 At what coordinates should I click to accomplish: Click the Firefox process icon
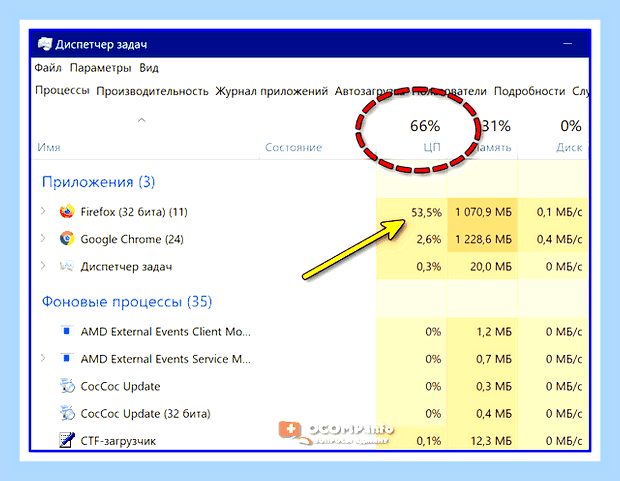point(67,212)
